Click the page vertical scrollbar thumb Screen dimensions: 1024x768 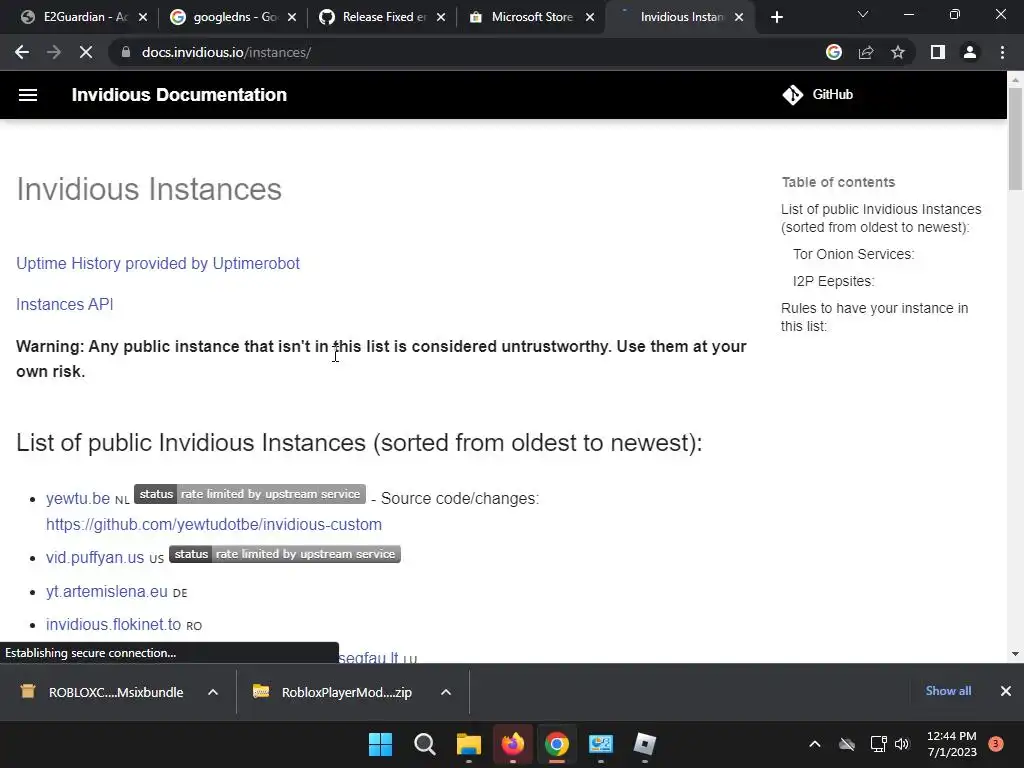1015,137
